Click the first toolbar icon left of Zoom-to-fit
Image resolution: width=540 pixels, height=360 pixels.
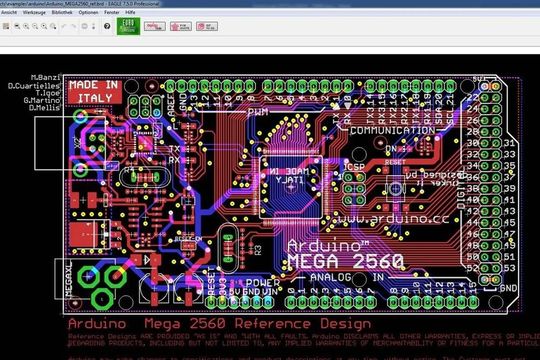pos(6,26)
